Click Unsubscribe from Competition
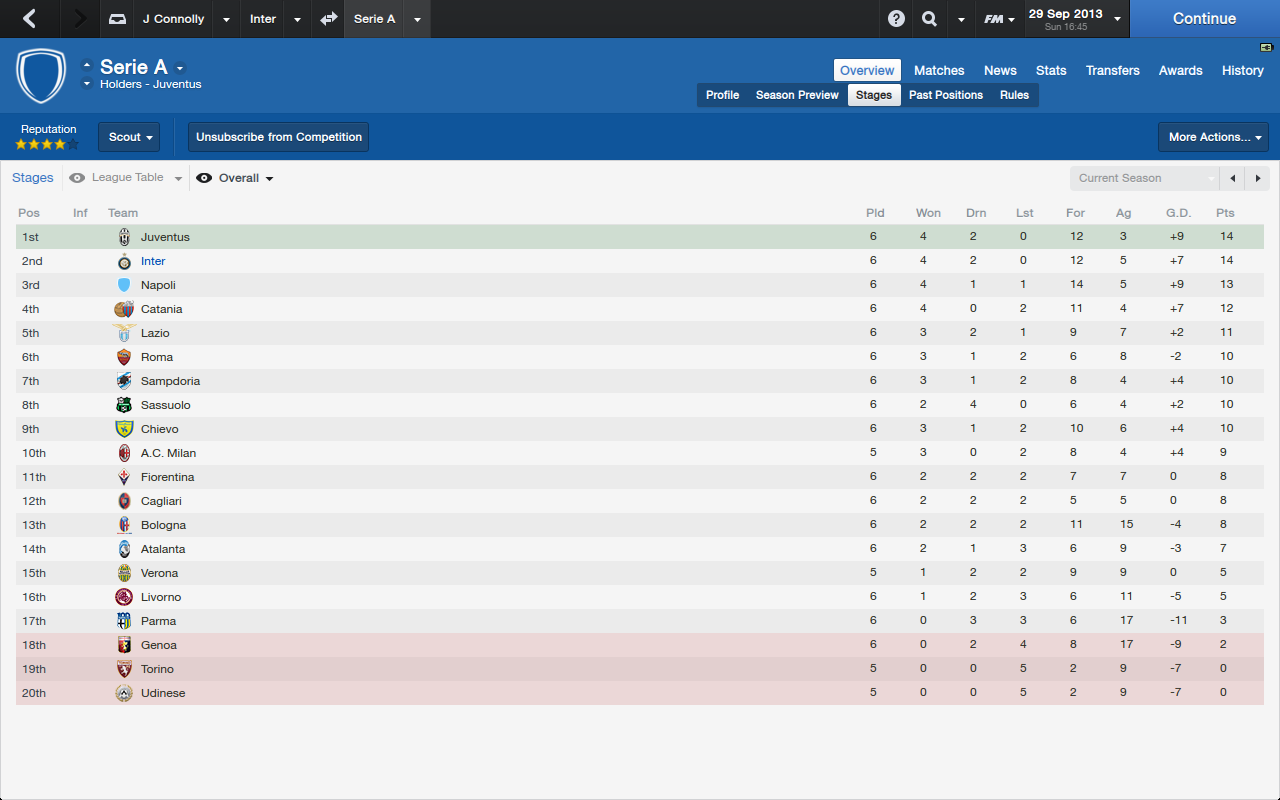1280x800 pixels. tap(279, 137)
